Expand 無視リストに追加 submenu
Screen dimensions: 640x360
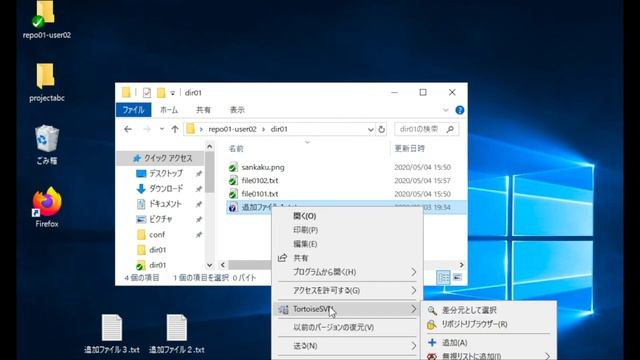[x=488, y=356]
